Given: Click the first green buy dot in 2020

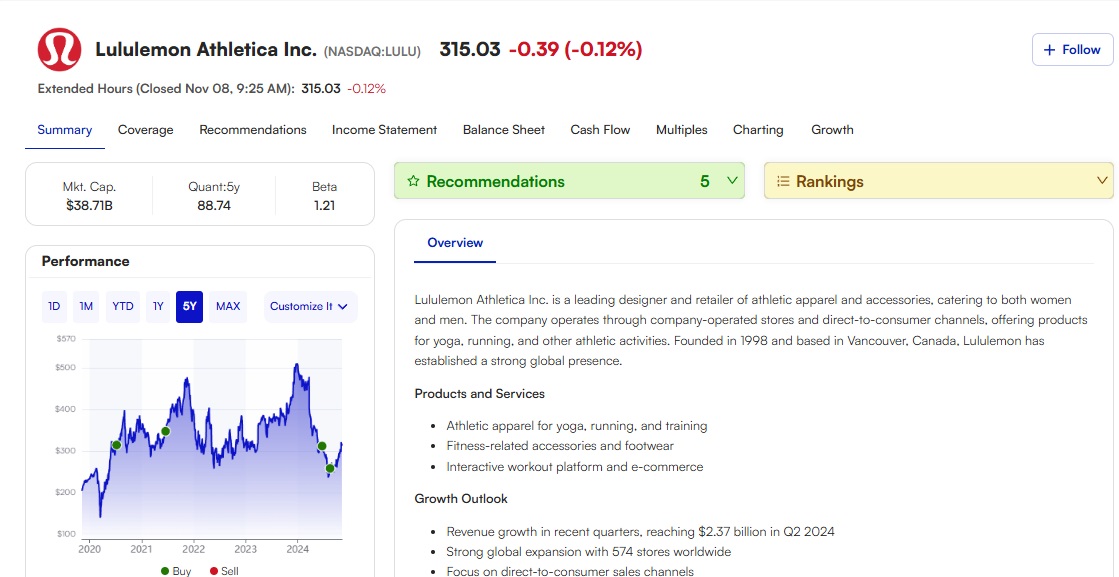Looking at the screenshot, I should 116,445.
